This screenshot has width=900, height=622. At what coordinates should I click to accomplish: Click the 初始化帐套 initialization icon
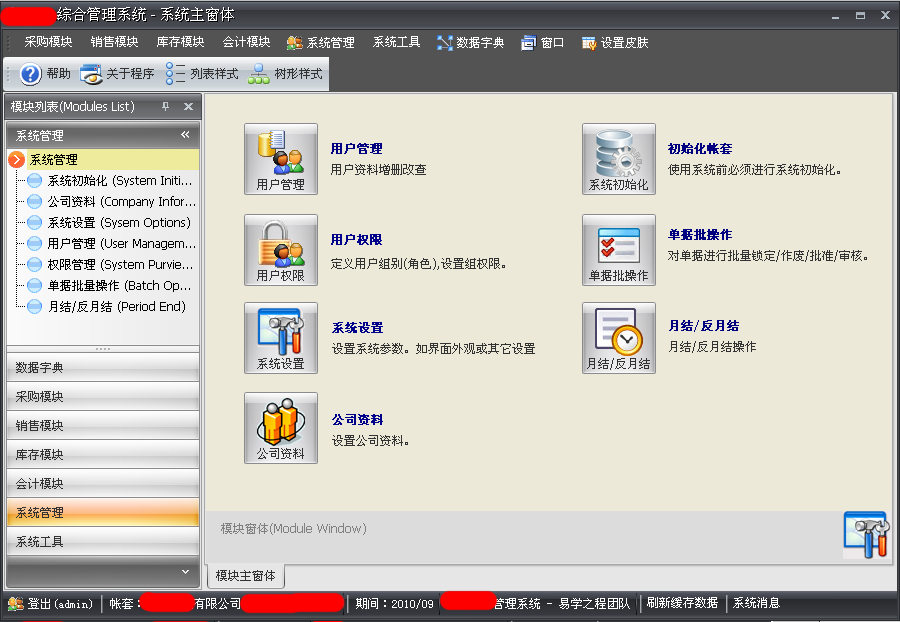click(x=619, y=158)
